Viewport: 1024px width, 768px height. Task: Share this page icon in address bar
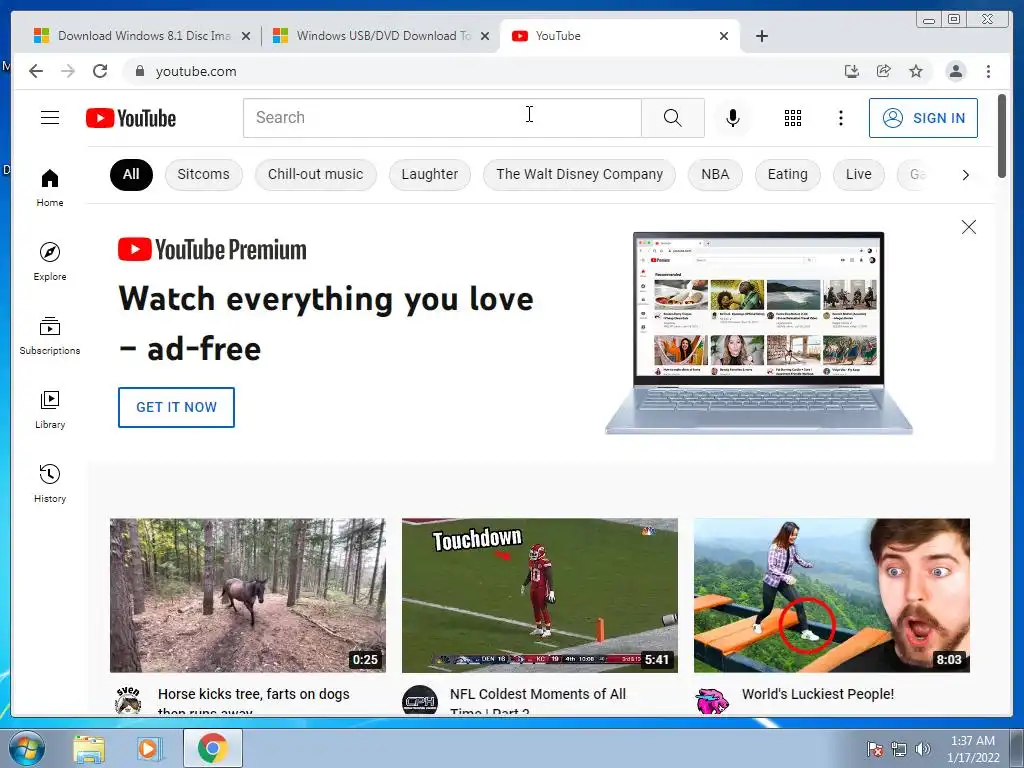[884, 71]
